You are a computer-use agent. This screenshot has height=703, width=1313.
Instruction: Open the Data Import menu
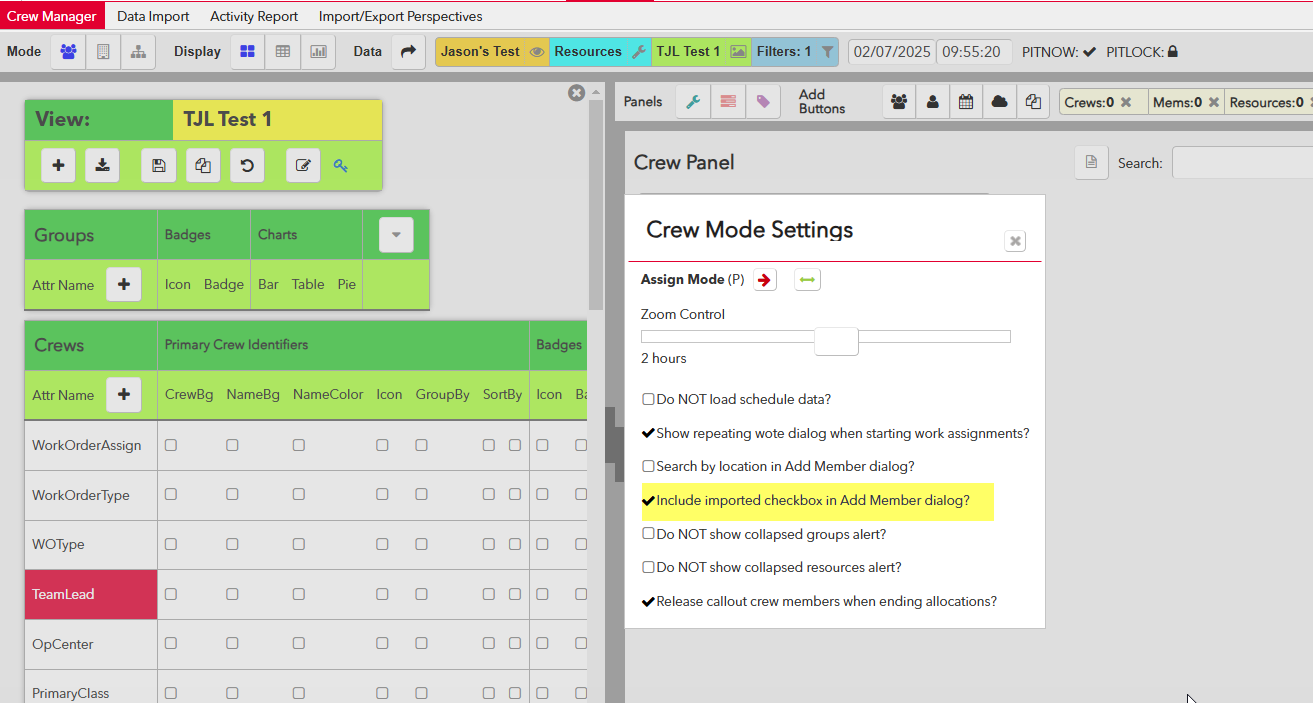[151, 16]
